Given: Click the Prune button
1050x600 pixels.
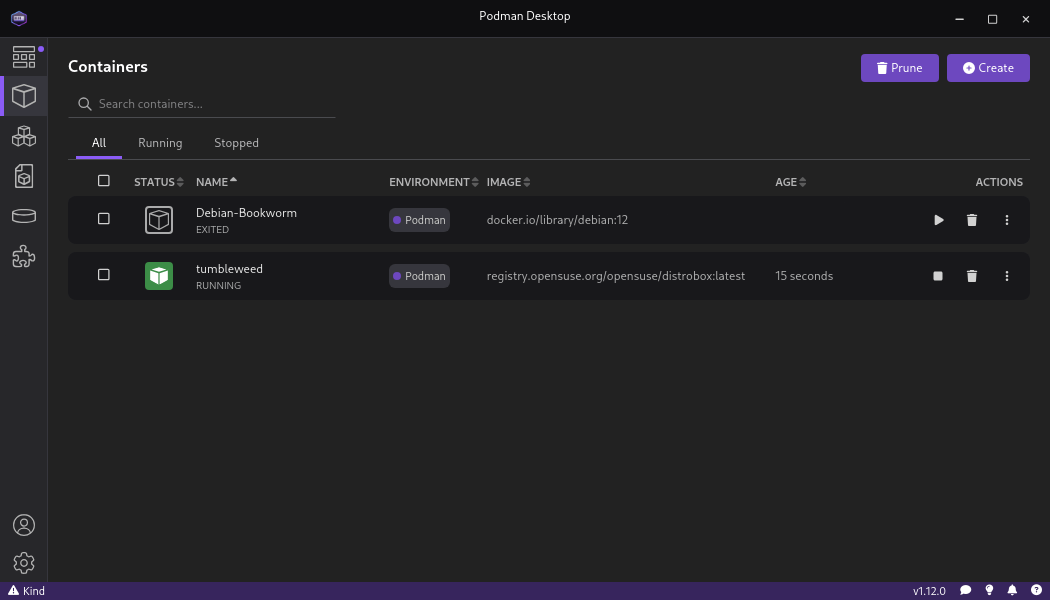Looking at the screenshot, I should [899, 68].
